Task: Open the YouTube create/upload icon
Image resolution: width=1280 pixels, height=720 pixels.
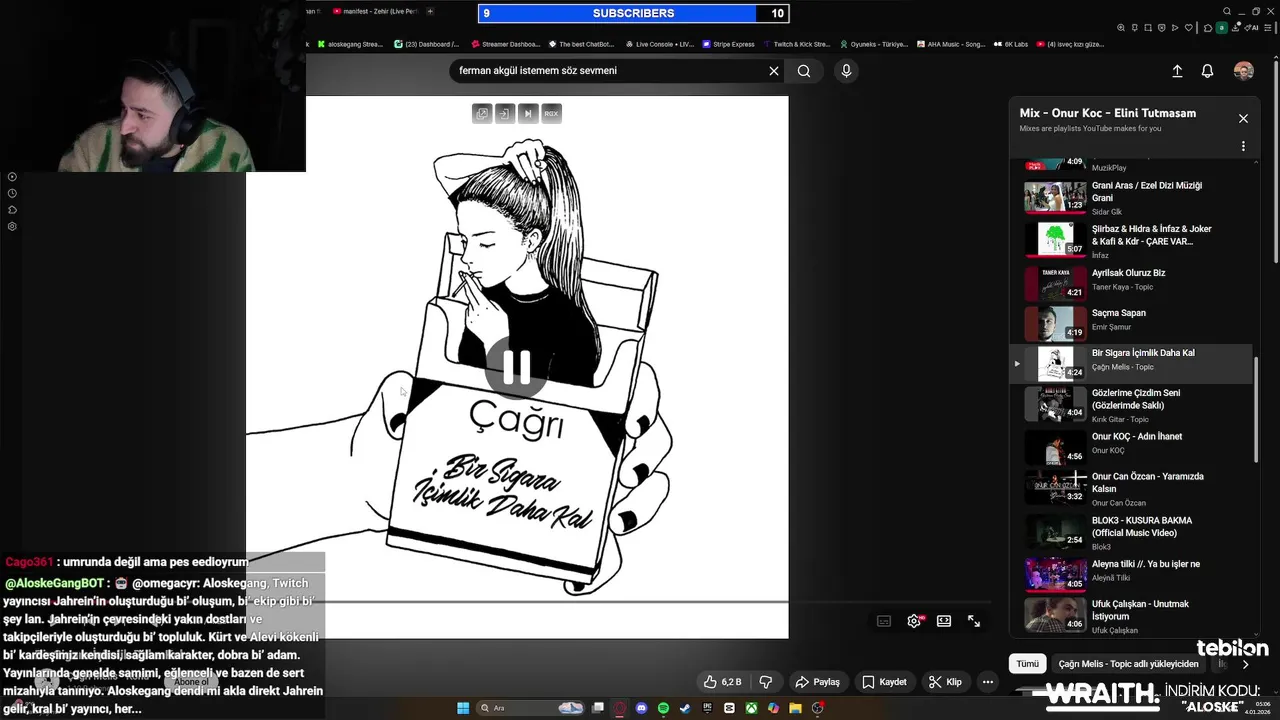Action: click(1177, 71)
